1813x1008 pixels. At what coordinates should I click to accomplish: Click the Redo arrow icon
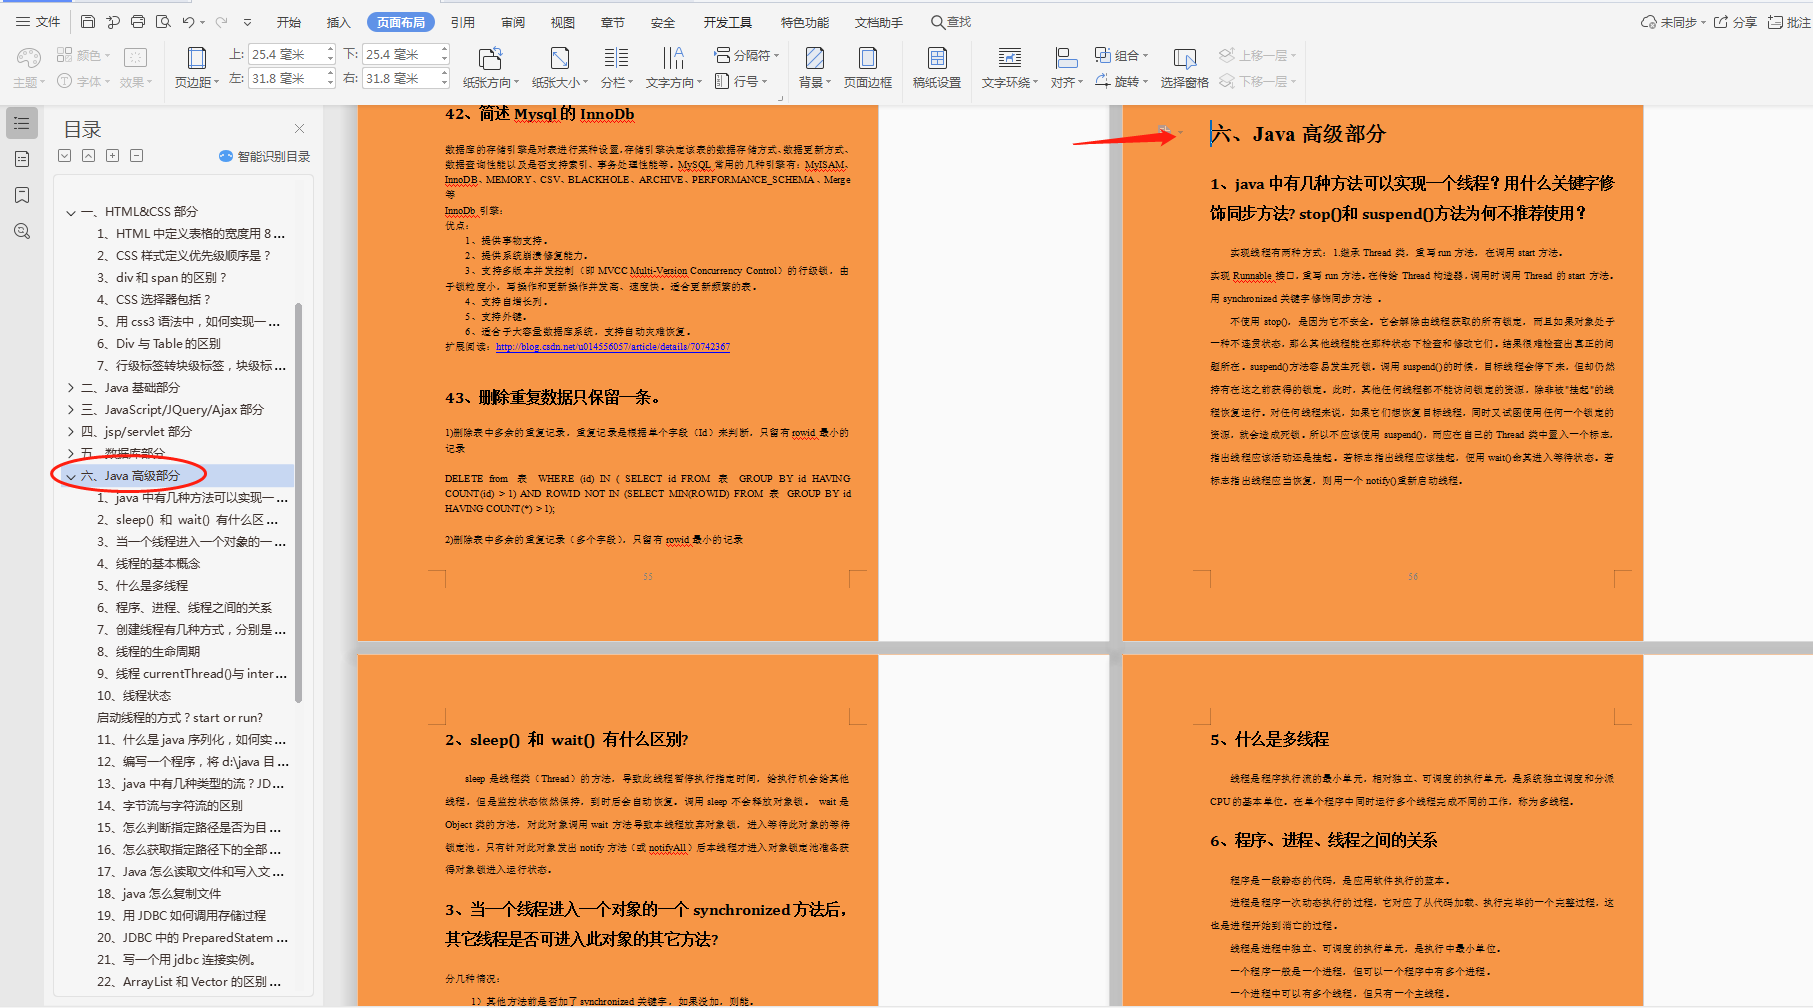coord(222,22)
